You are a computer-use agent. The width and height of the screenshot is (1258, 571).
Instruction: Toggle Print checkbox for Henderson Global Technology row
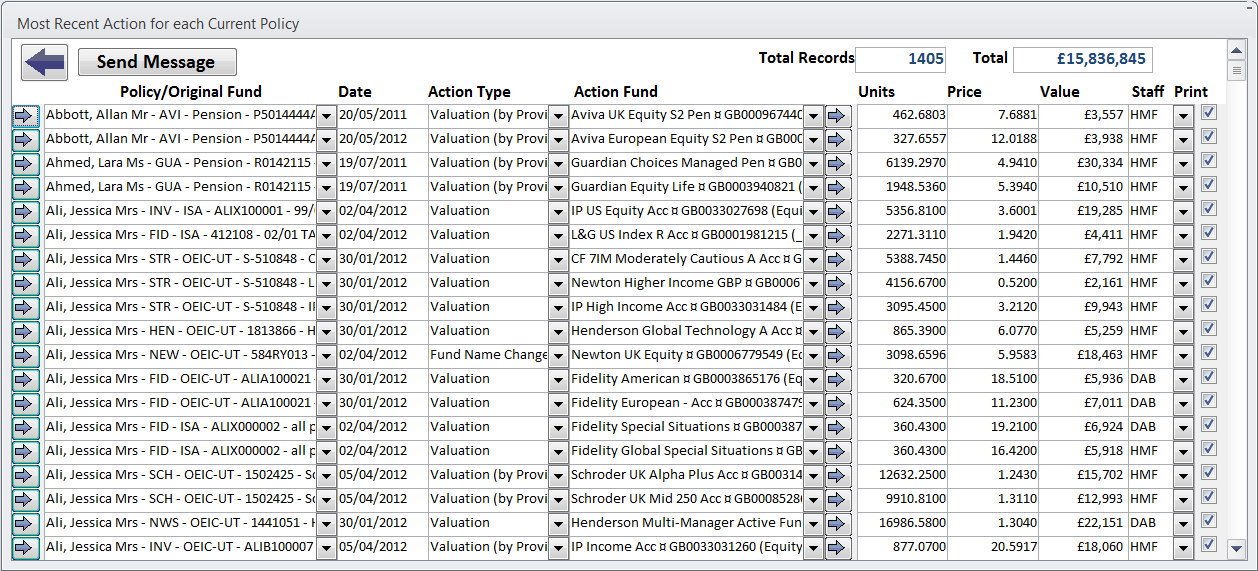(1208, 329)
